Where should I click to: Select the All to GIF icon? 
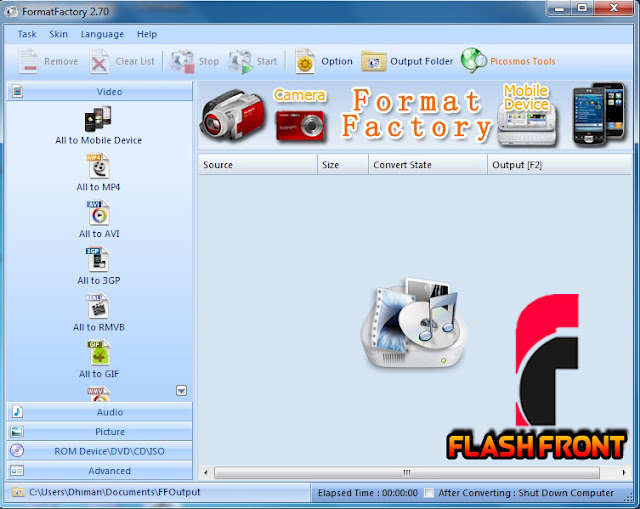99,353
